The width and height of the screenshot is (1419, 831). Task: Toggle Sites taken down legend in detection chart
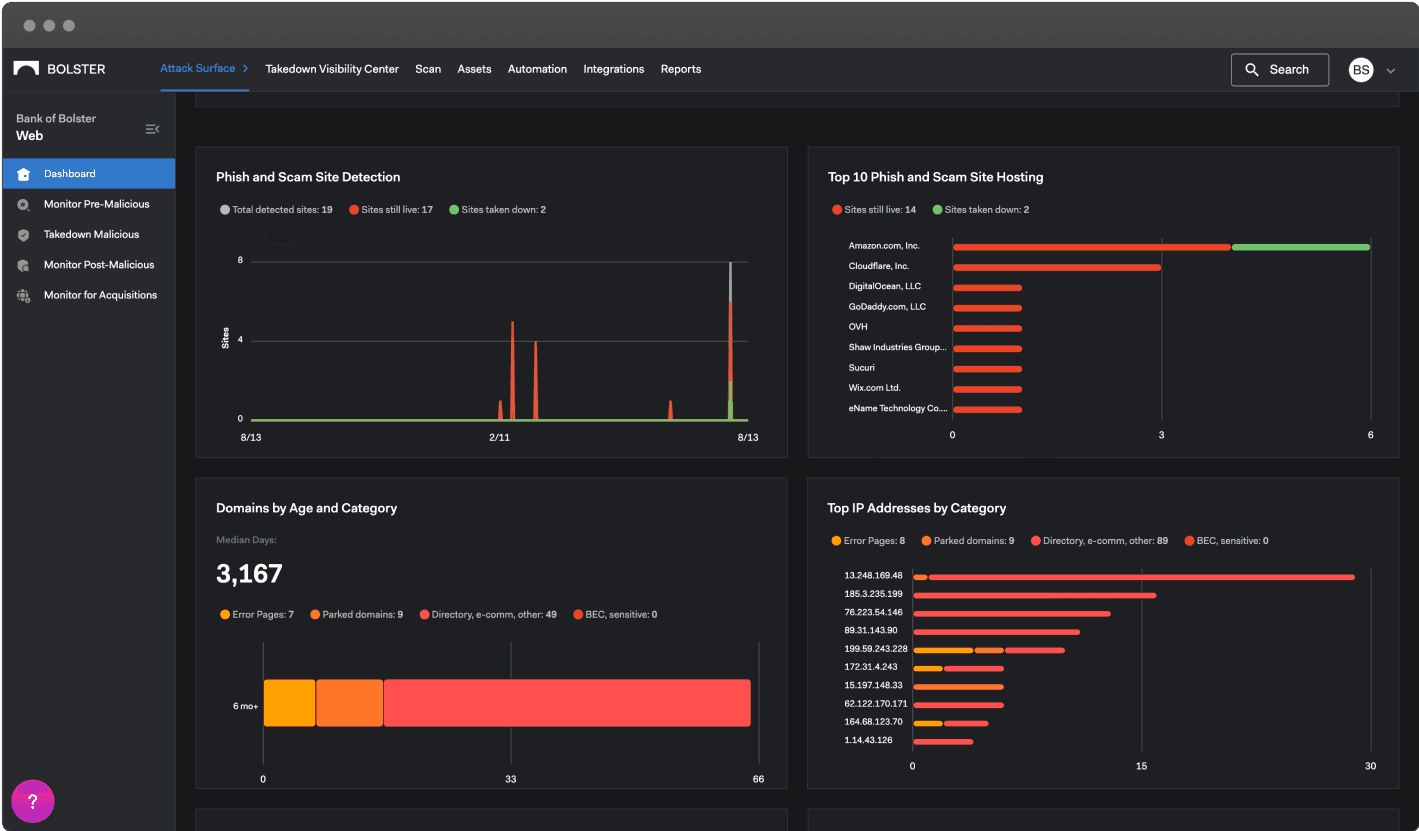[x=497, y=210]
